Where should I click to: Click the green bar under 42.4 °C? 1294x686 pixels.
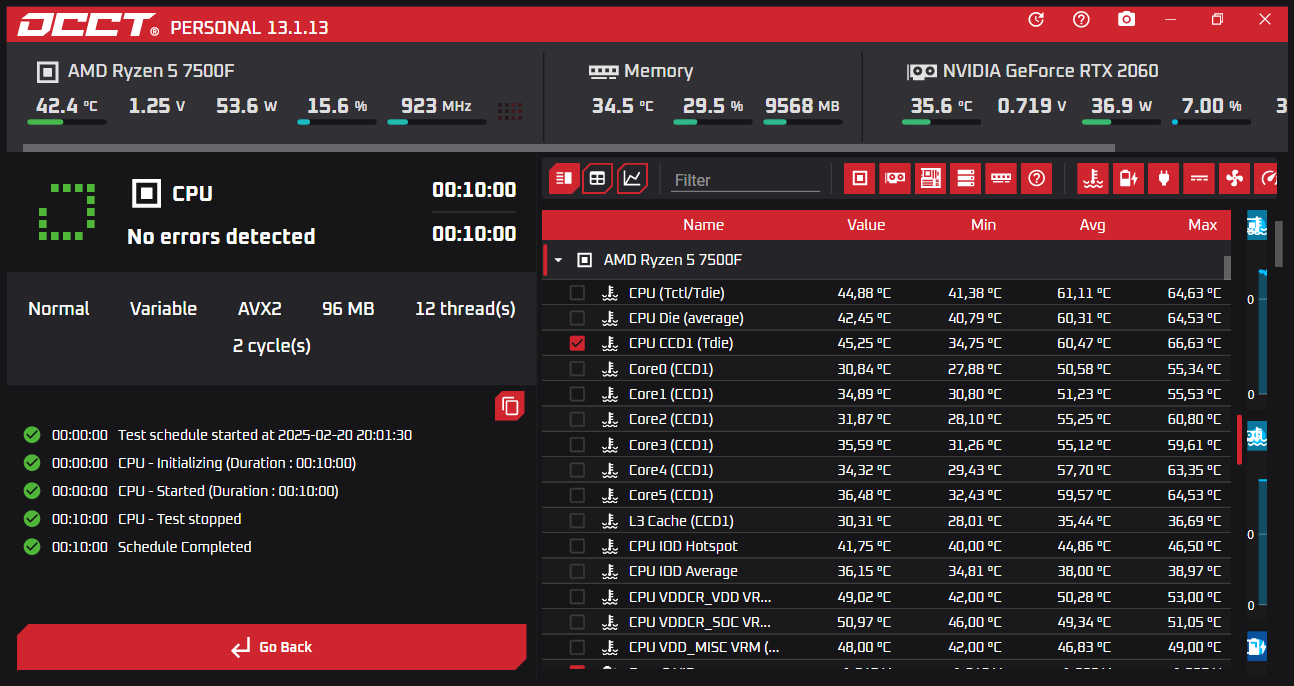66,122
